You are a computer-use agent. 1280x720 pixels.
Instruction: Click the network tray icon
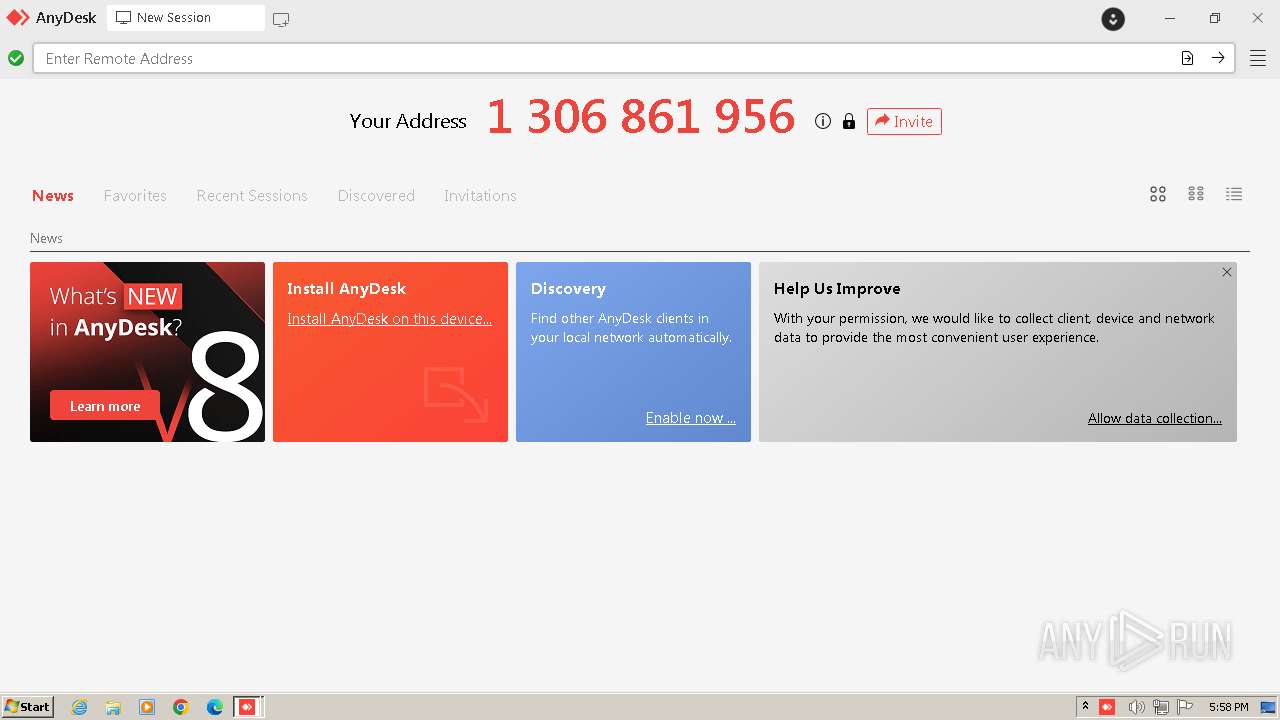tap(1161, 707)
